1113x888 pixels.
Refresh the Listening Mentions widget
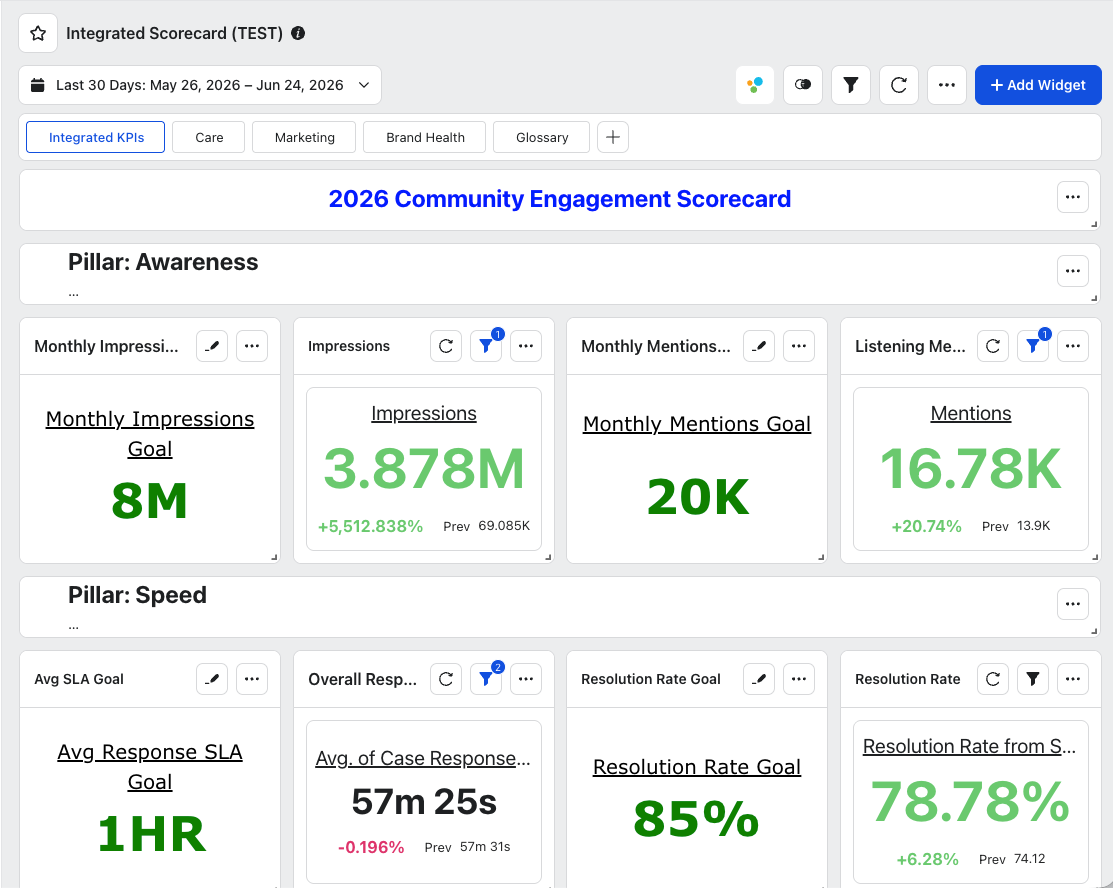tap(993, 346)
